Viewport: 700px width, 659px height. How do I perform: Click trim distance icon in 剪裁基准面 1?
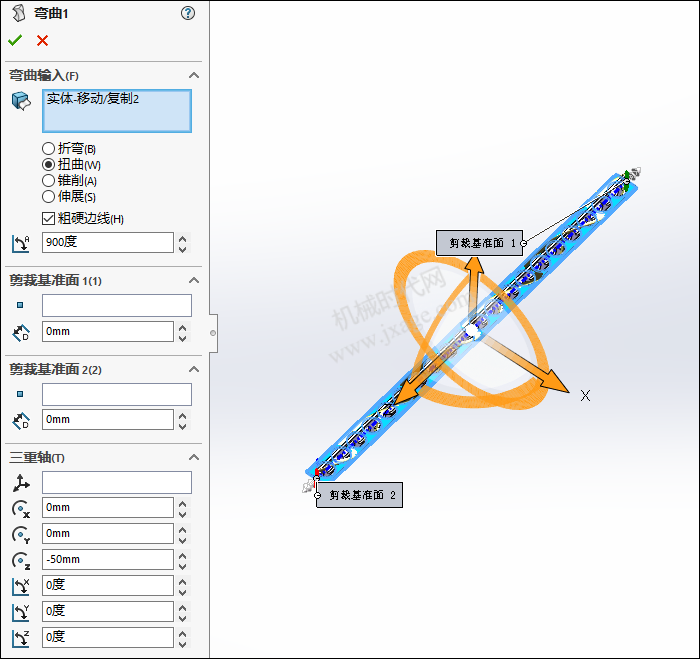[x=21, y=333]
